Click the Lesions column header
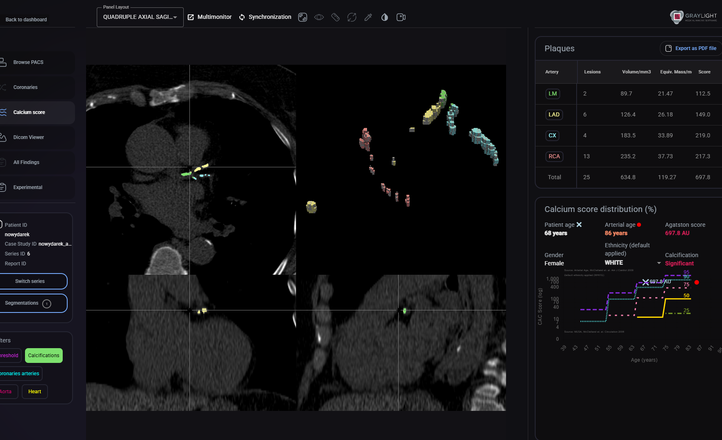The image size is (722, 440). [x=592, y=72]
